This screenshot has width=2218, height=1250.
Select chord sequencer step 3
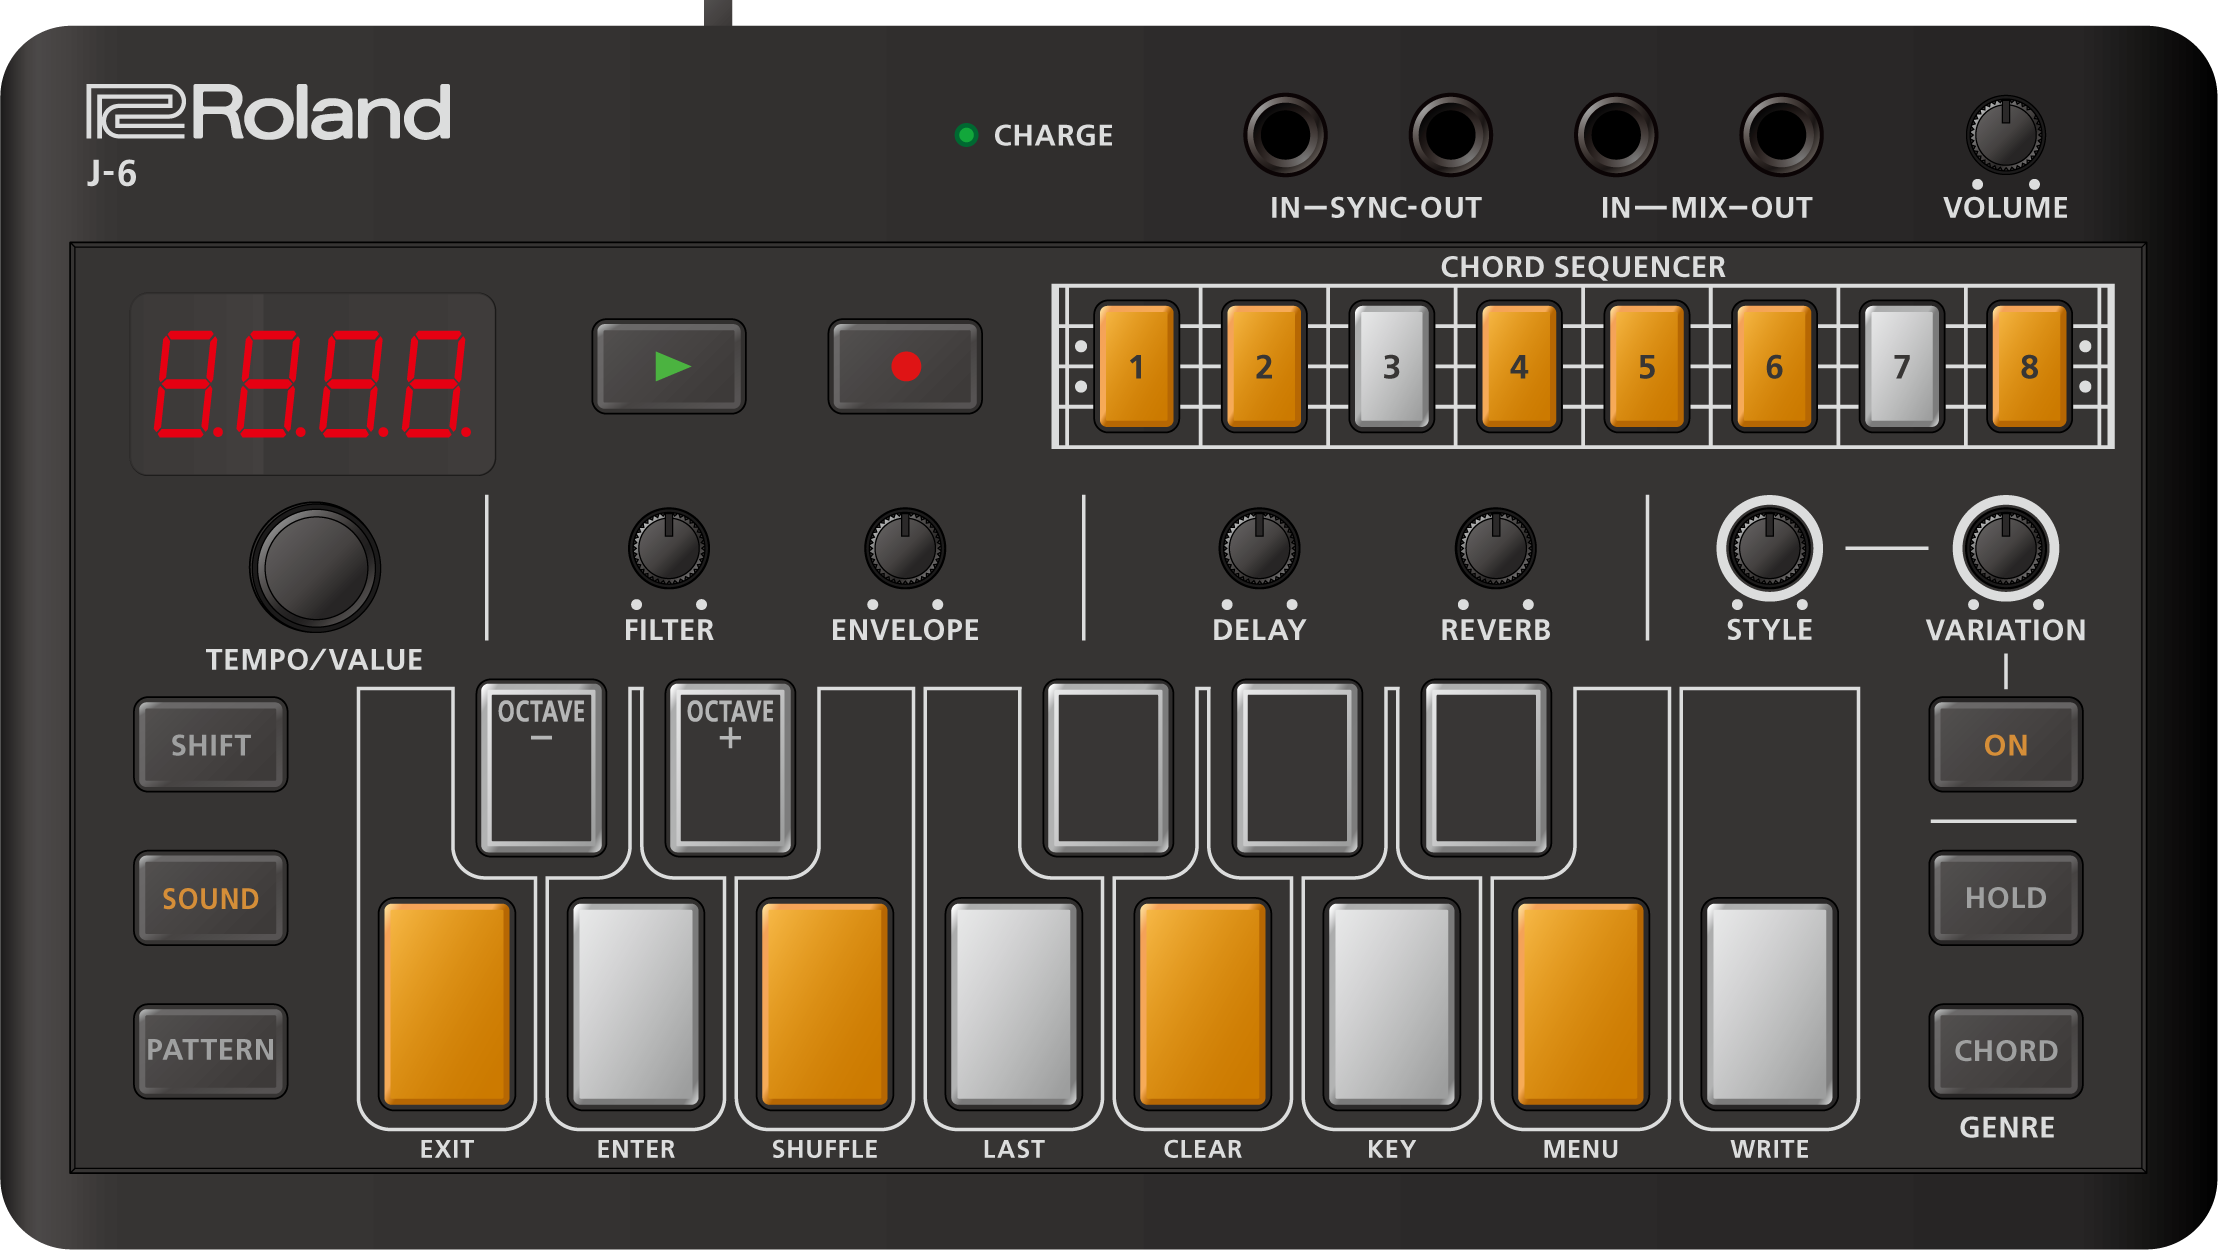click(1391, 367)
